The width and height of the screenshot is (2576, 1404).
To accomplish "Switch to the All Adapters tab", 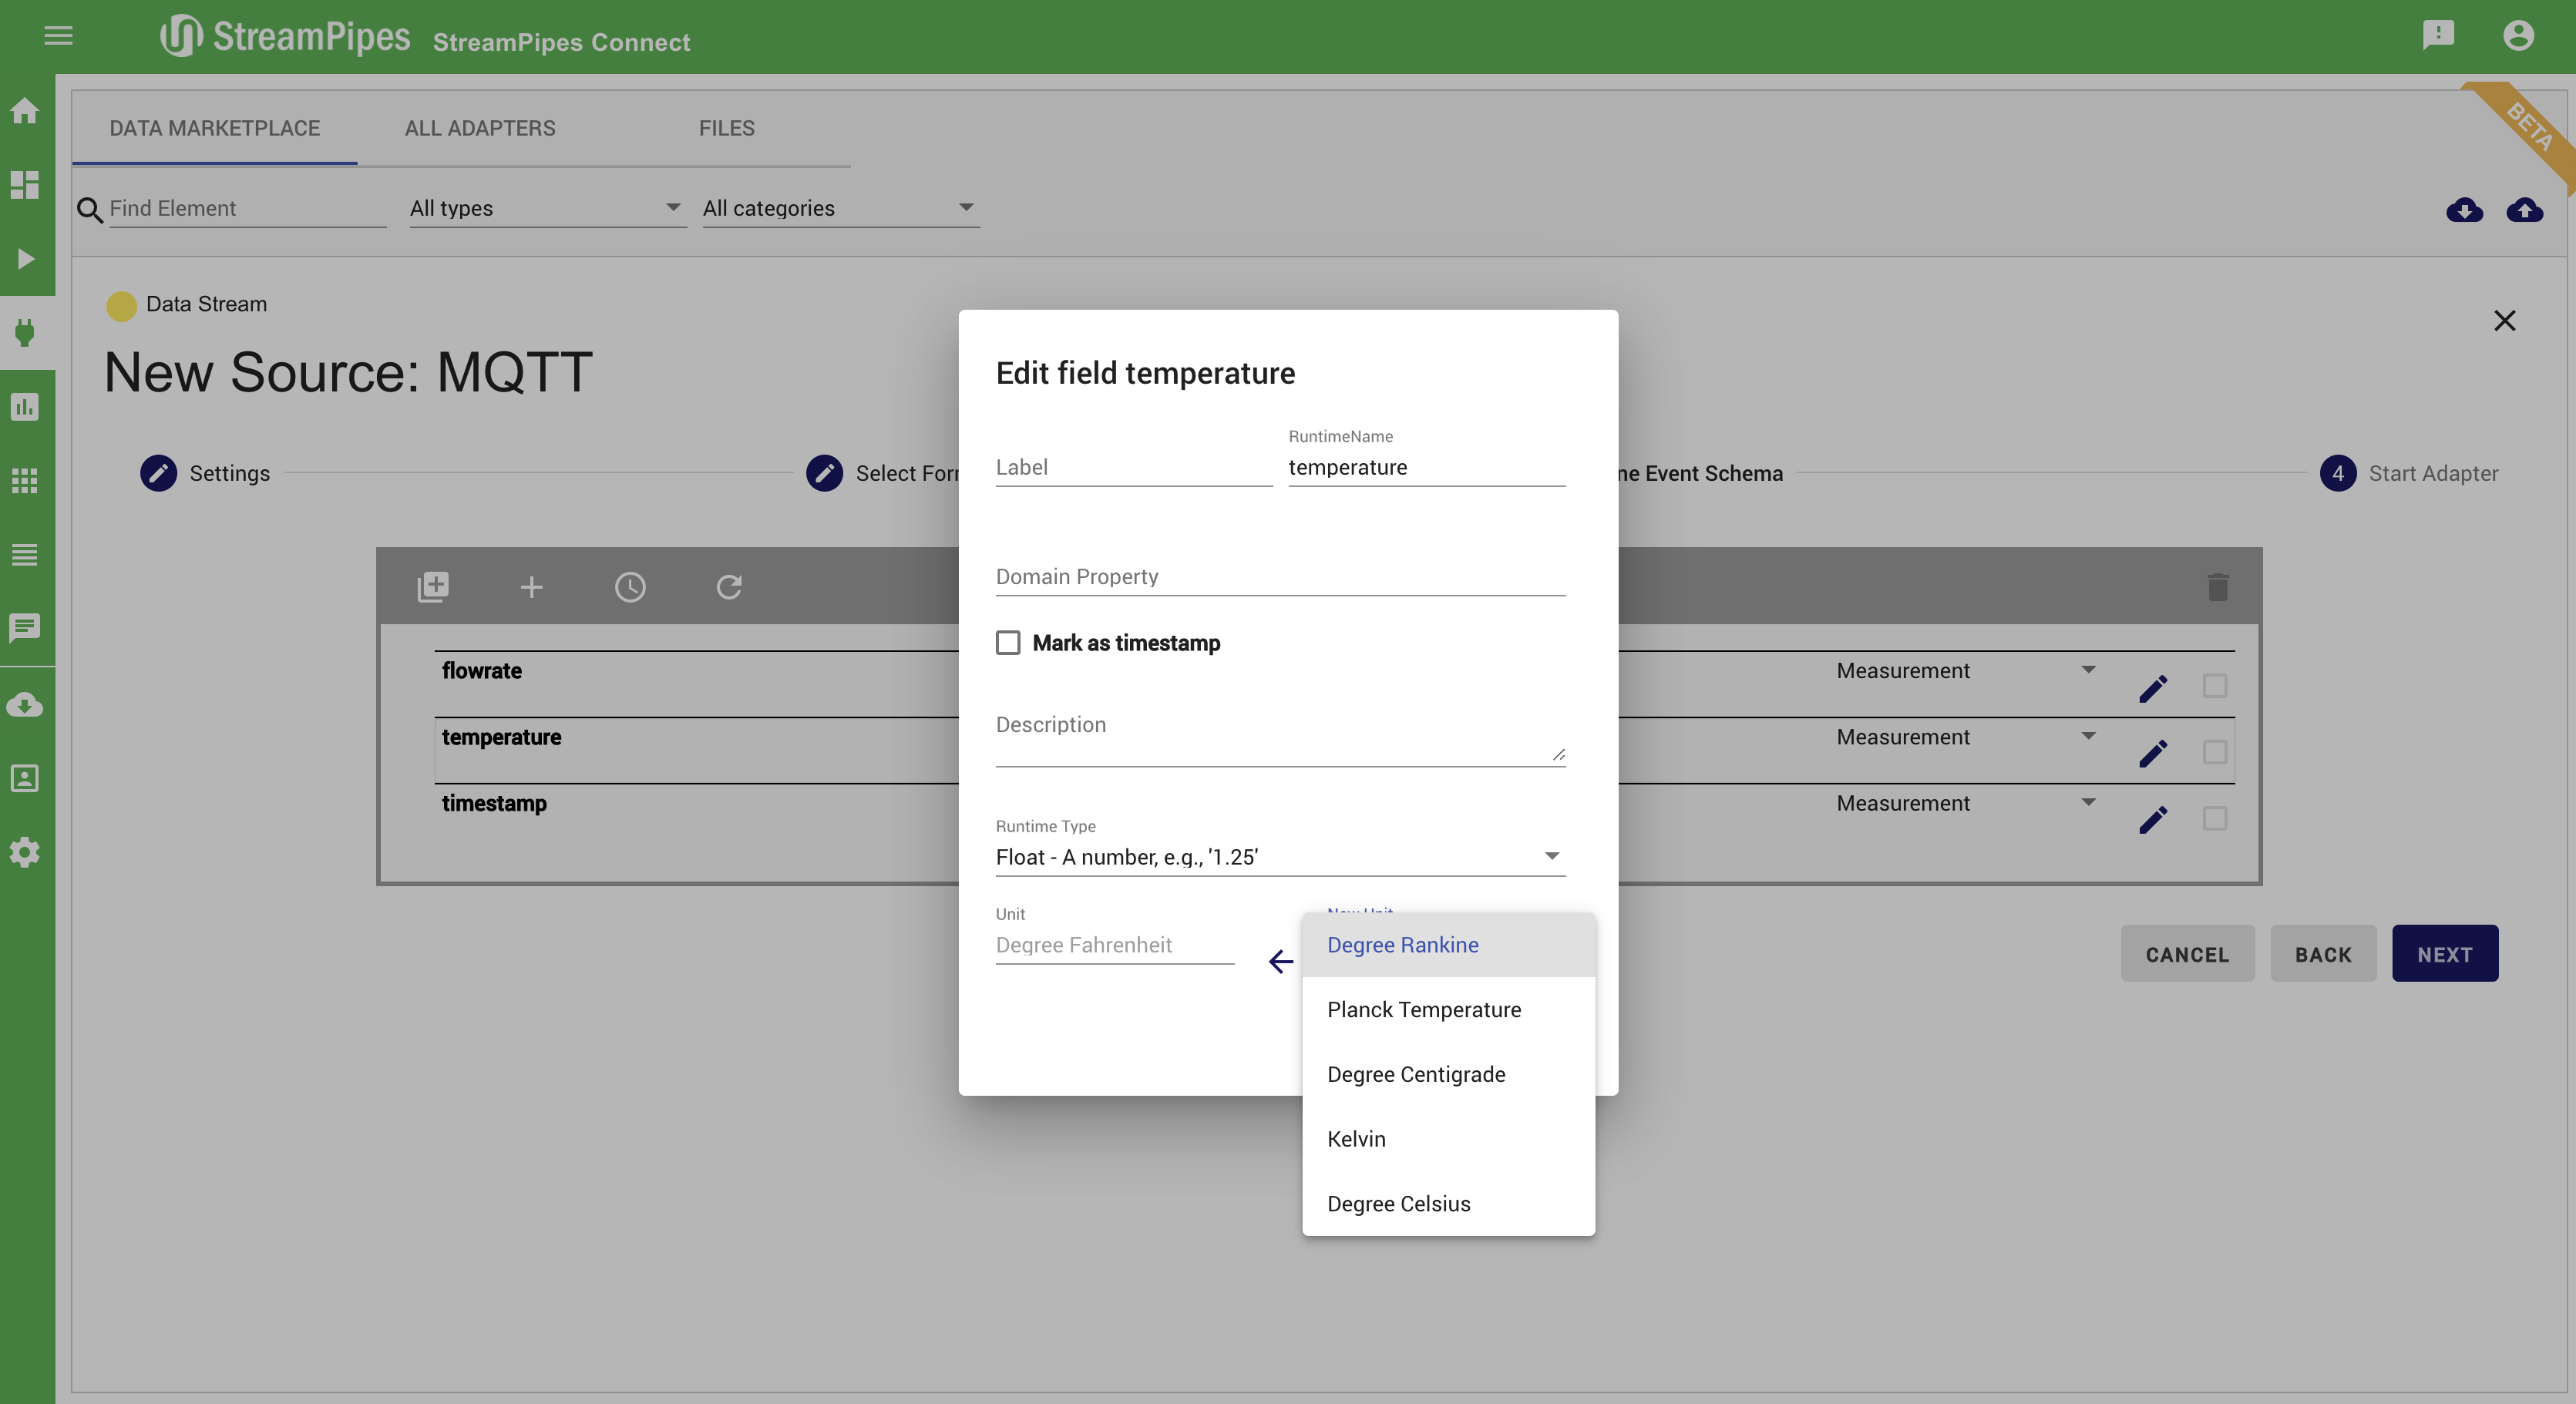I will point(480,128).
